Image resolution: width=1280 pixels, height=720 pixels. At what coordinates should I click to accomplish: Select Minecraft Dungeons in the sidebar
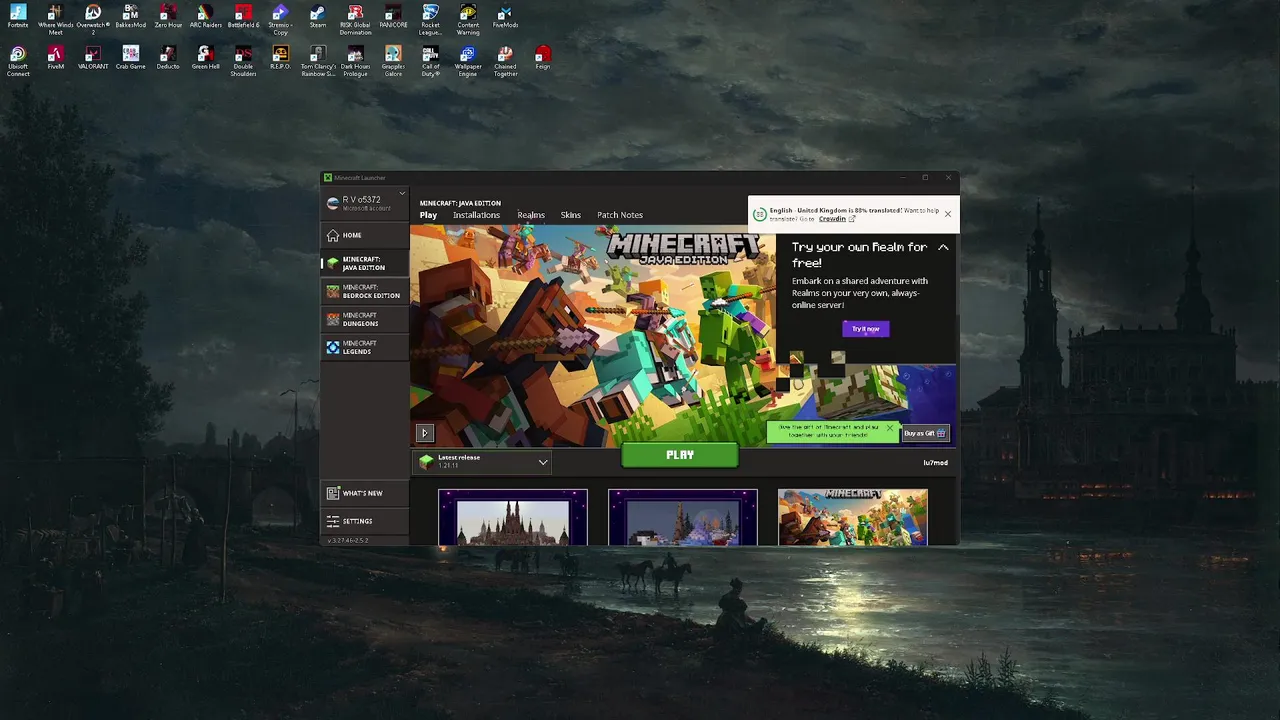(x=363, y=319)
